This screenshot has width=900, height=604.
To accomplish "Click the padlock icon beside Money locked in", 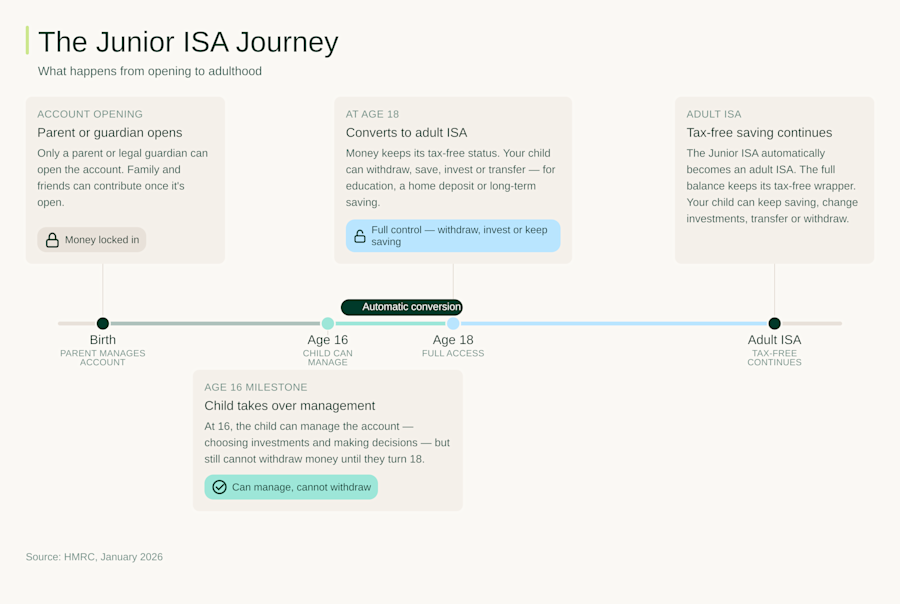I will pyautogui.click(x=52, y=239).
